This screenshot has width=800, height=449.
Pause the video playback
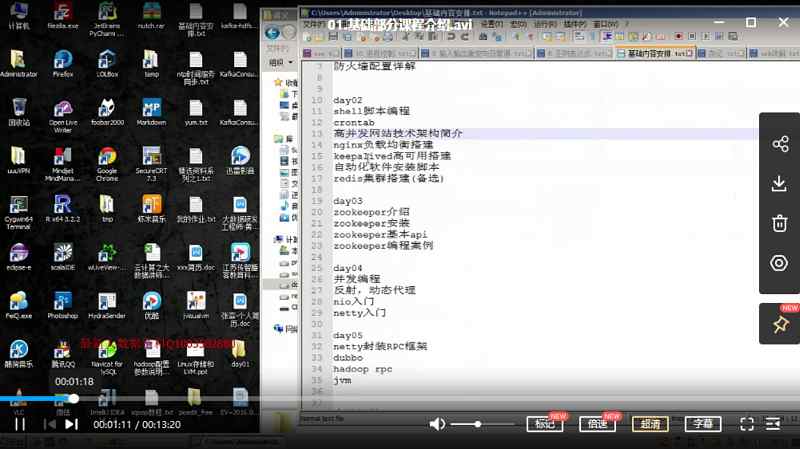pos(19,424)
